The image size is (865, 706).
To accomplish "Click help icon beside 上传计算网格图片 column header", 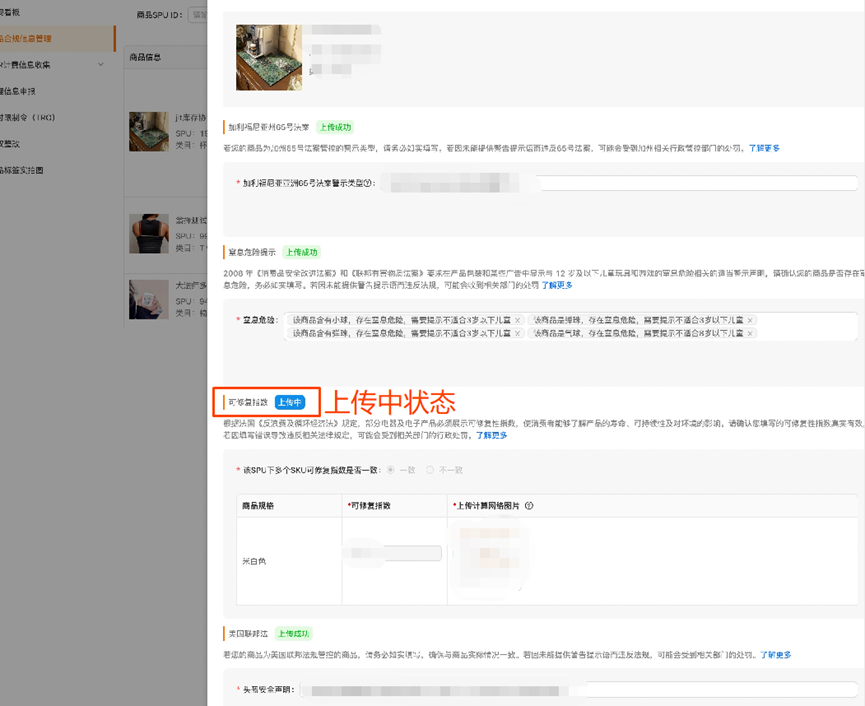I will pos(529,506).
